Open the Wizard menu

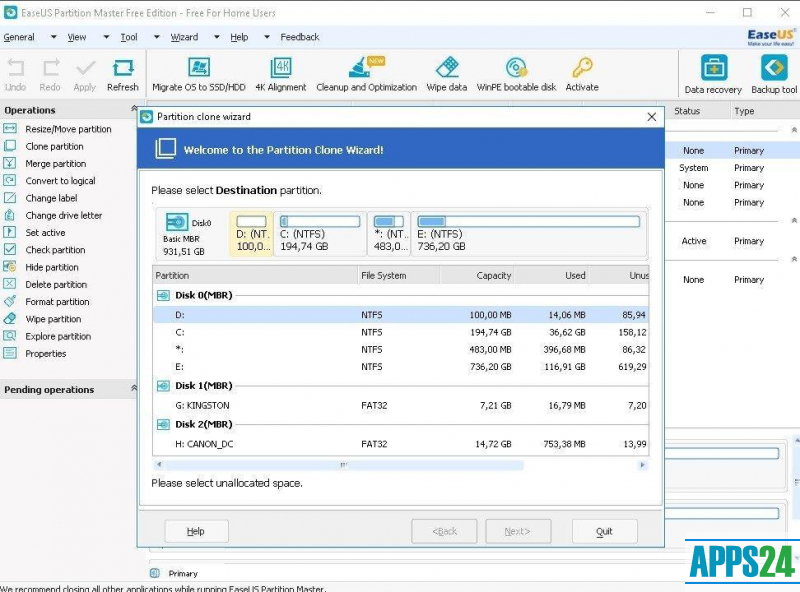(x=184, y=37)
